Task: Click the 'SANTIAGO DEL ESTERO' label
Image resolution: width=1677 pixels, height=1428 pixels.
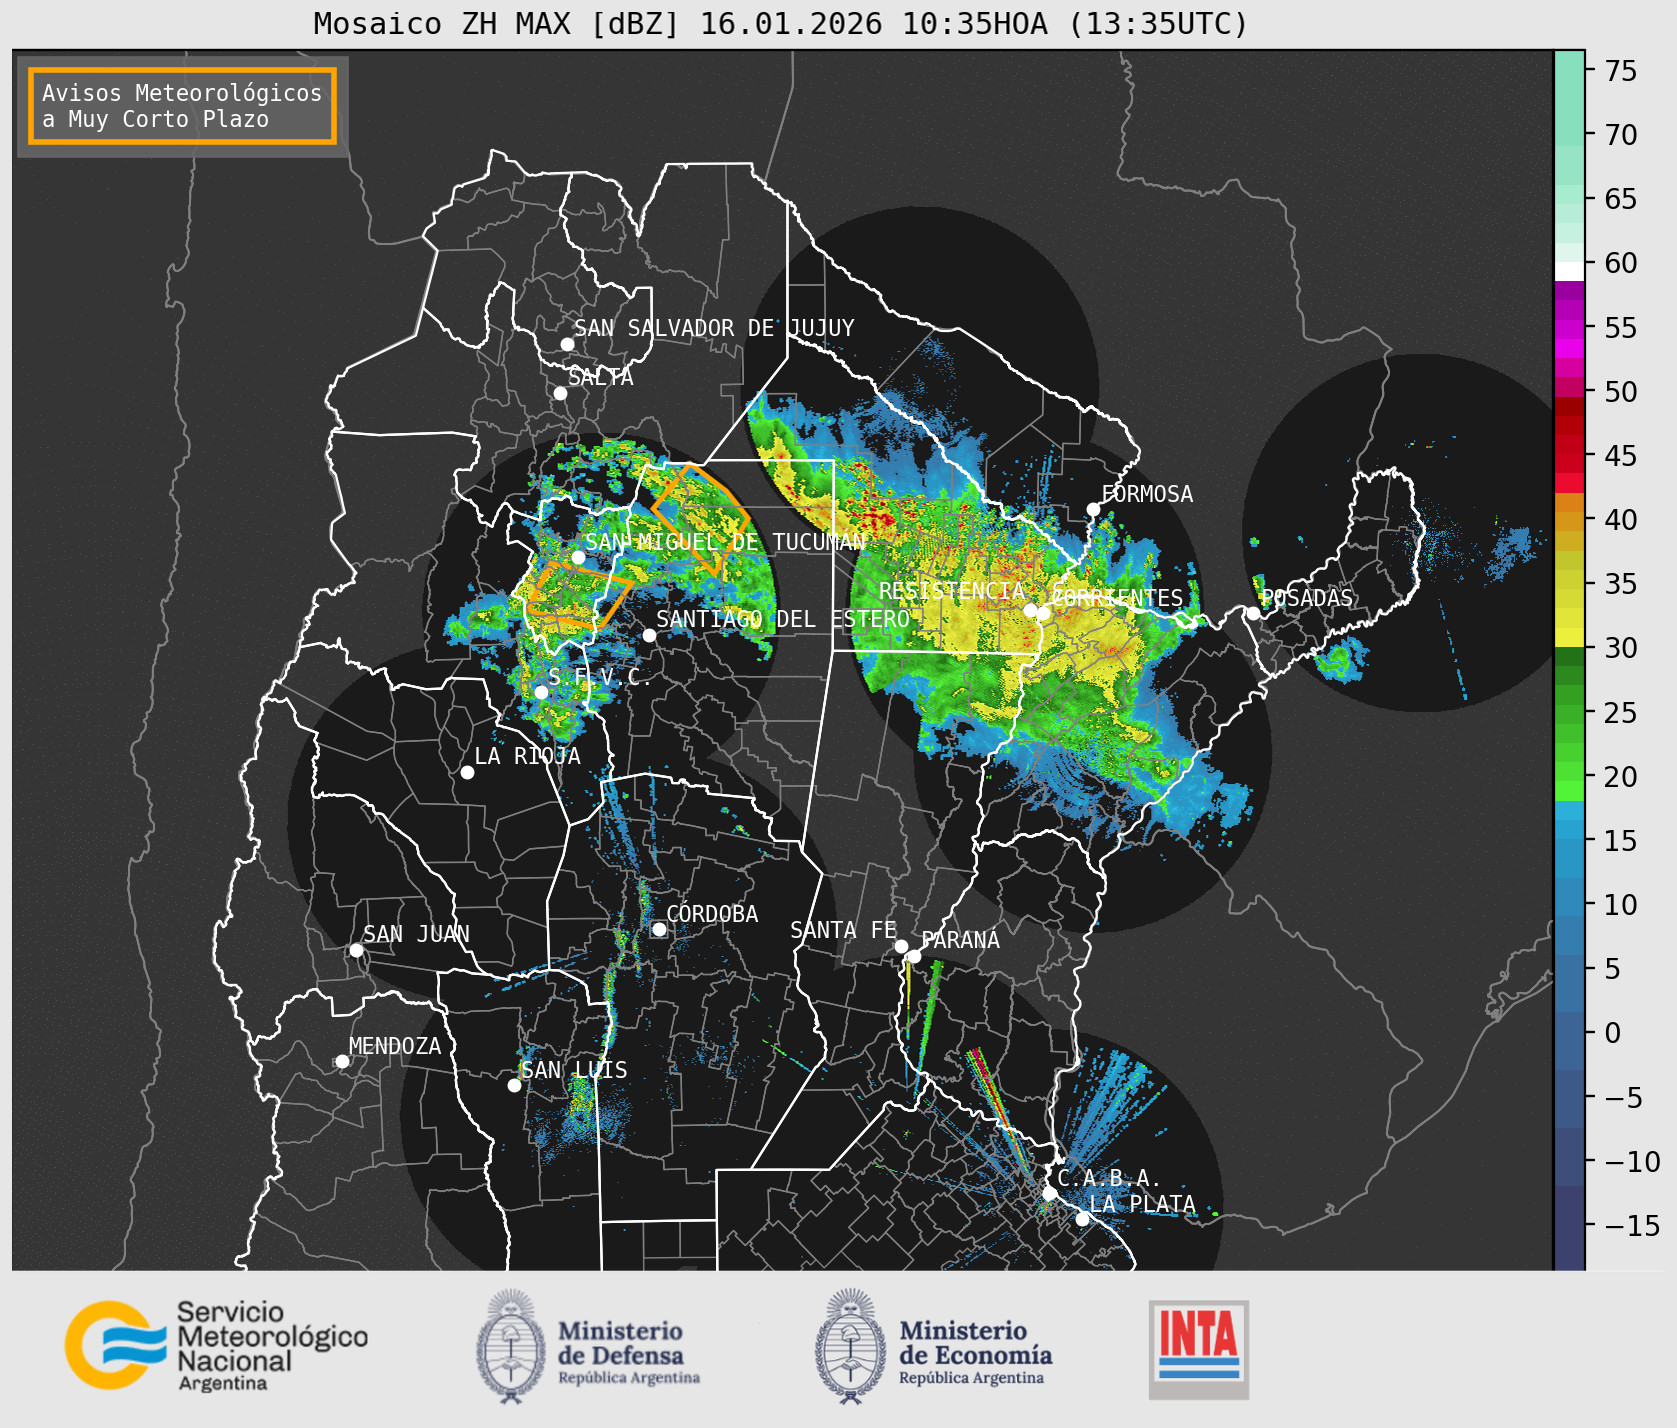Action: pos(783,619)
